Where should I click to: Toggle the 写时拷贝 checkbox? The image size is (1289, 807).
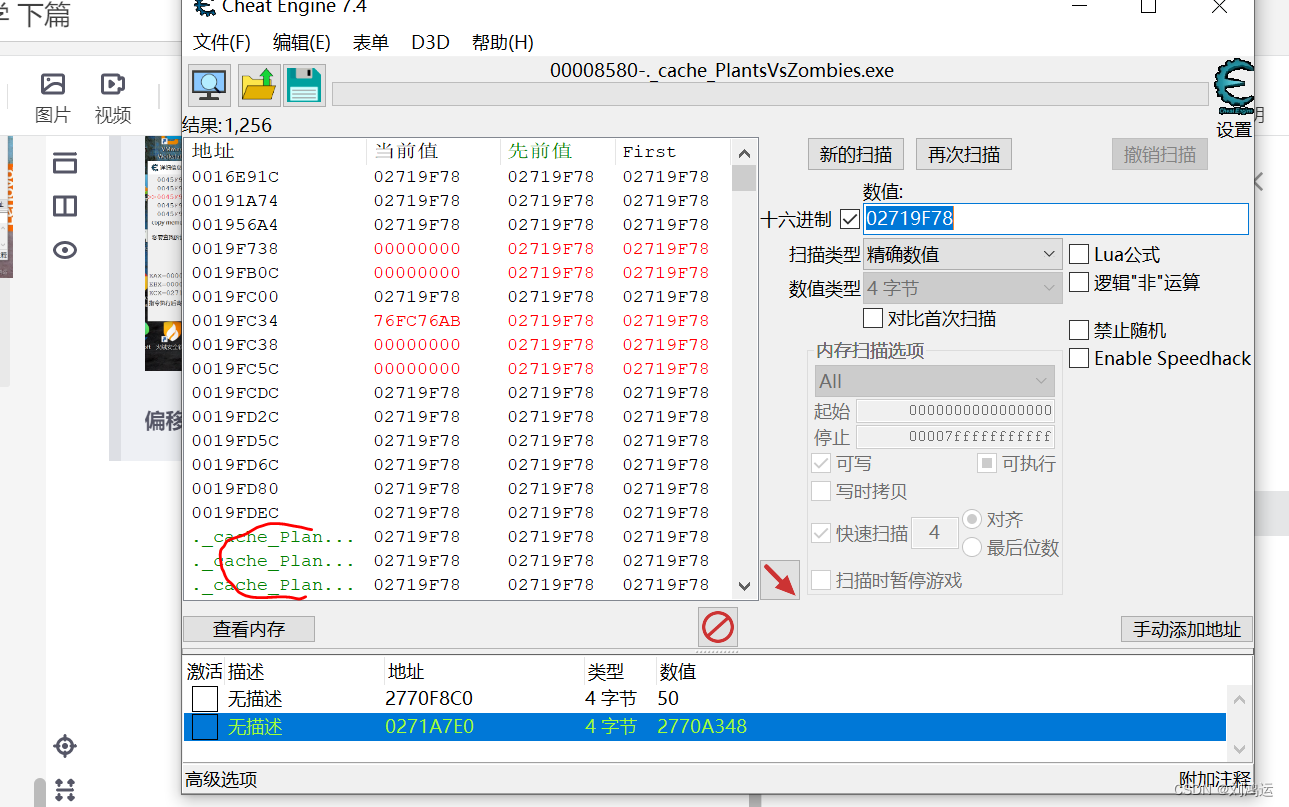821,491
